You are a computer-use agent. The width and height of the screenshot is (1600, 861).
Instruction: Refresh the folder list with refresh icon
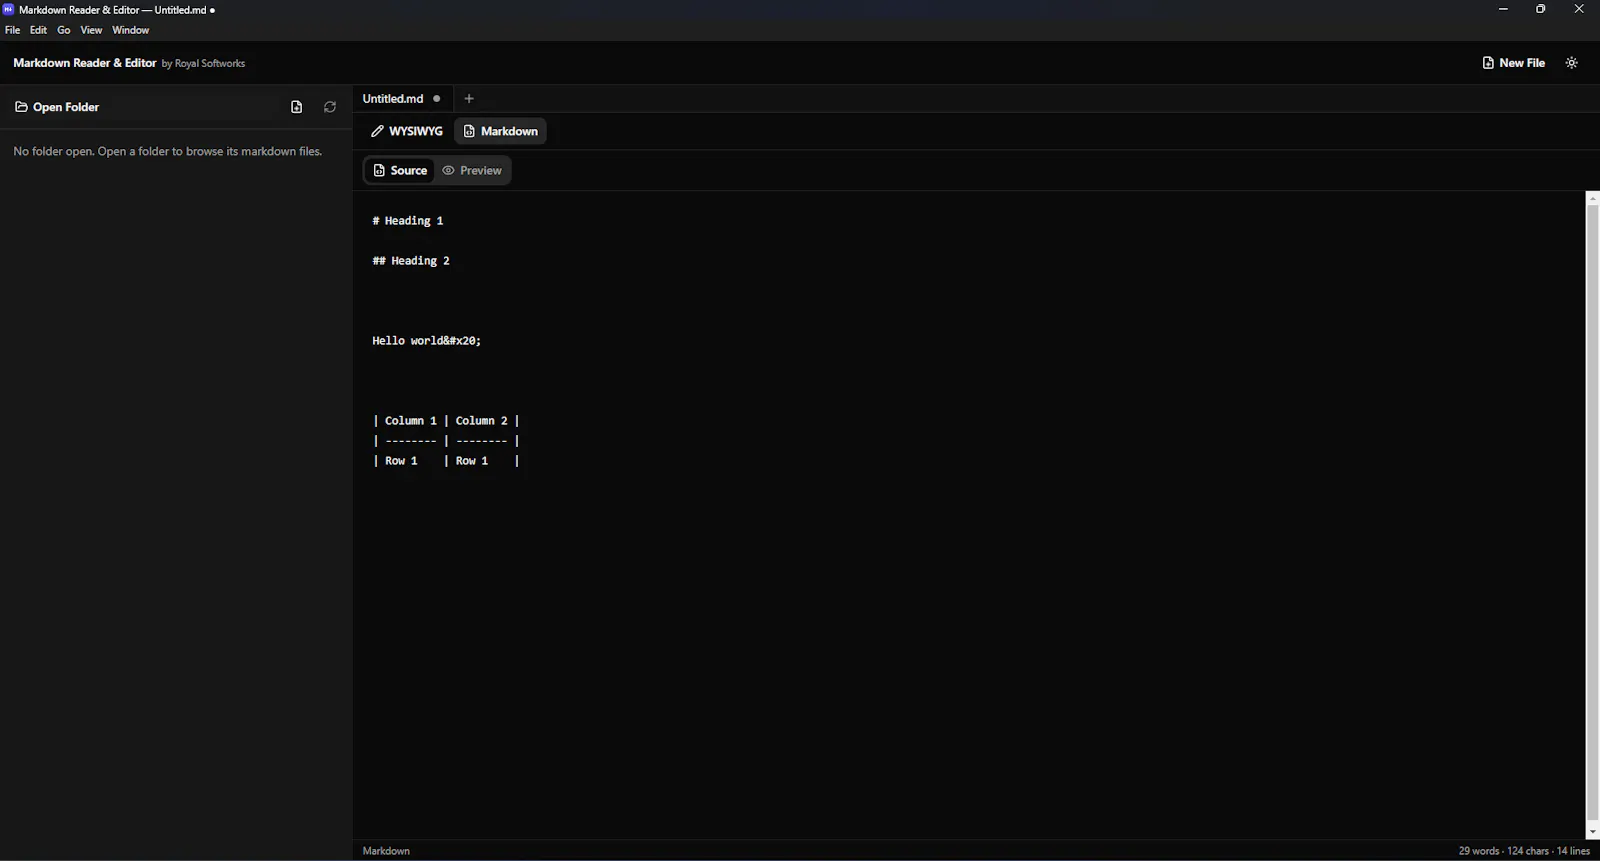pos(330,107)
